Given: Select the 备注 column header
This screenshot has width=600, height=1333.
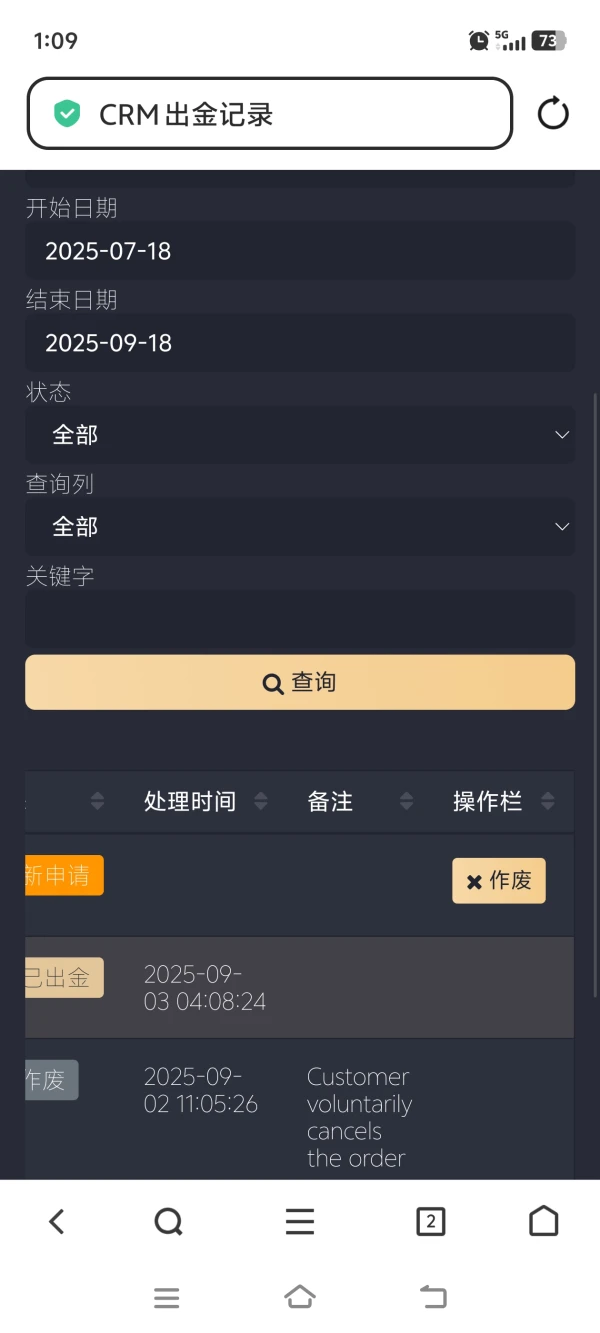Looking at the screenshot, I should [330, 800].
